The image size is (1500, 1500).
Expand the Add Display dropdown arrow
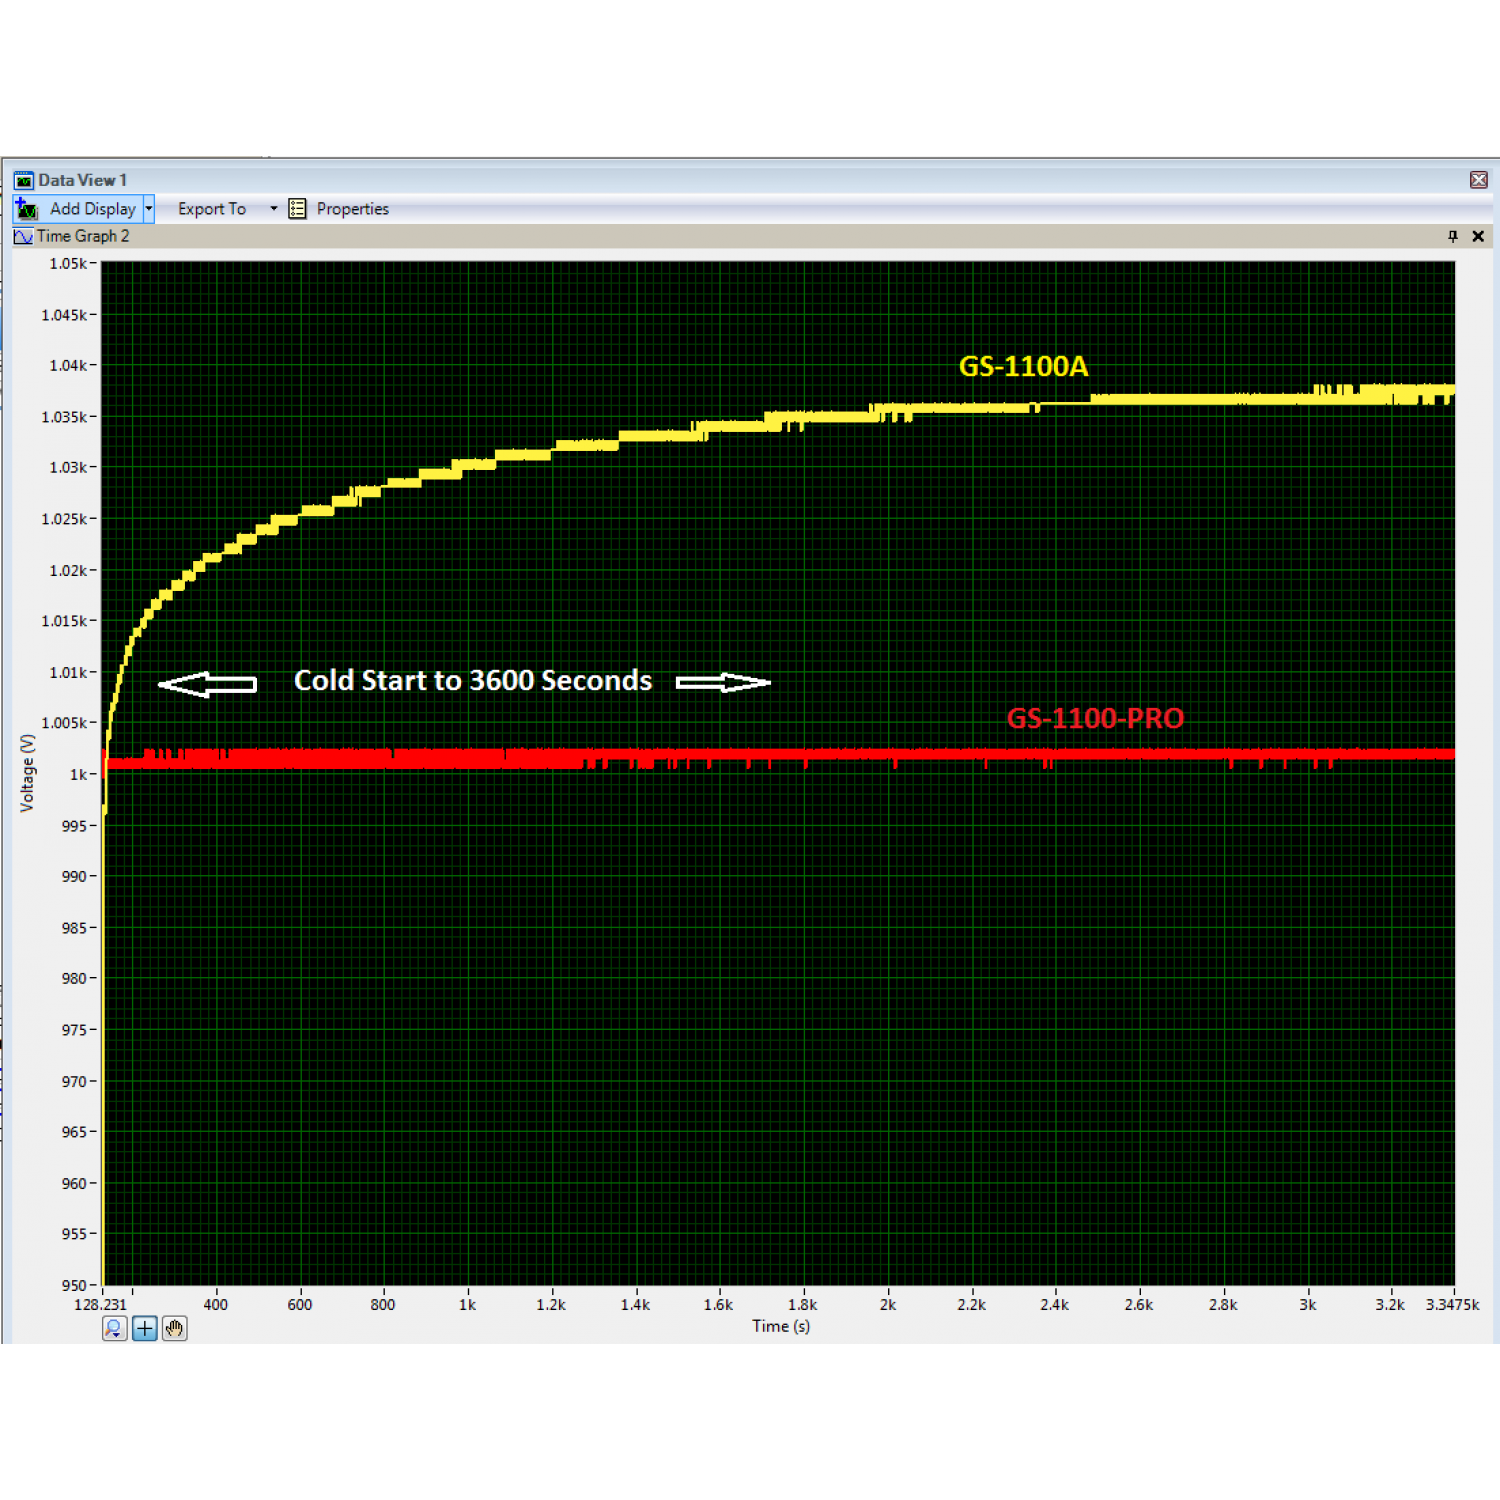(149, 209)
